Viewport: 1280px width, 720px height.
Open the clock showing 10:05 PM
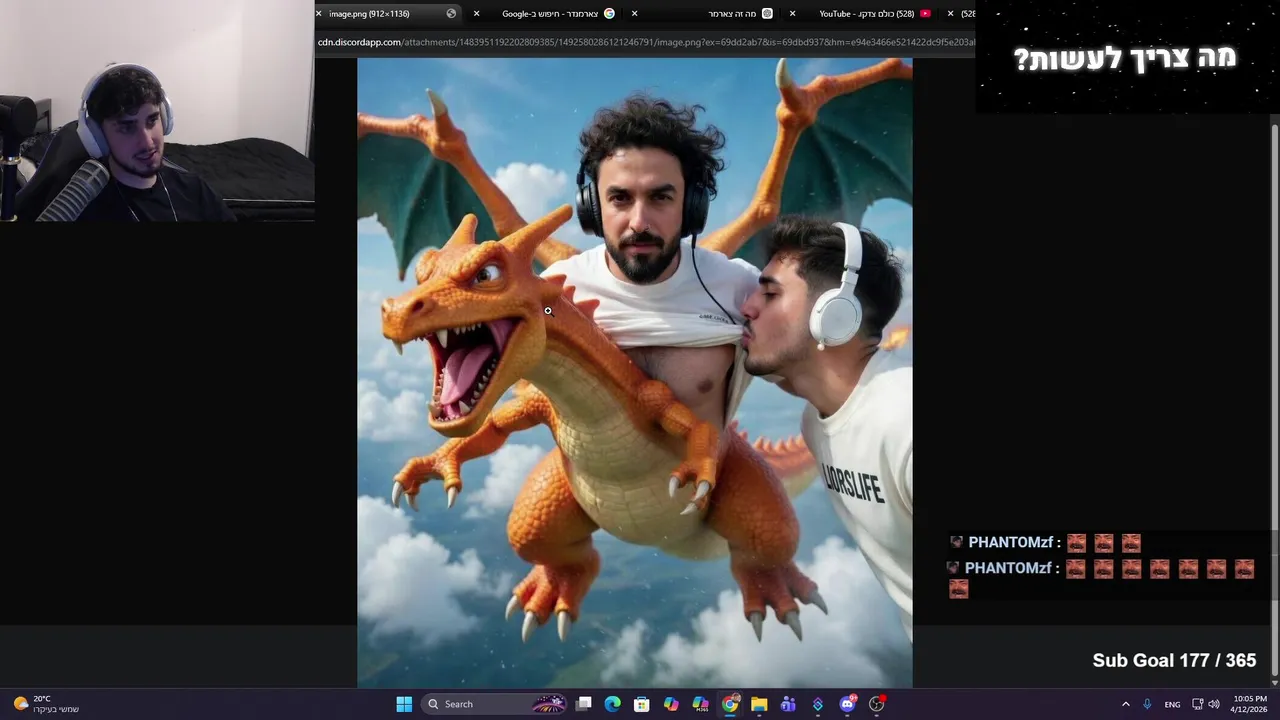(x=1249, y=704)
